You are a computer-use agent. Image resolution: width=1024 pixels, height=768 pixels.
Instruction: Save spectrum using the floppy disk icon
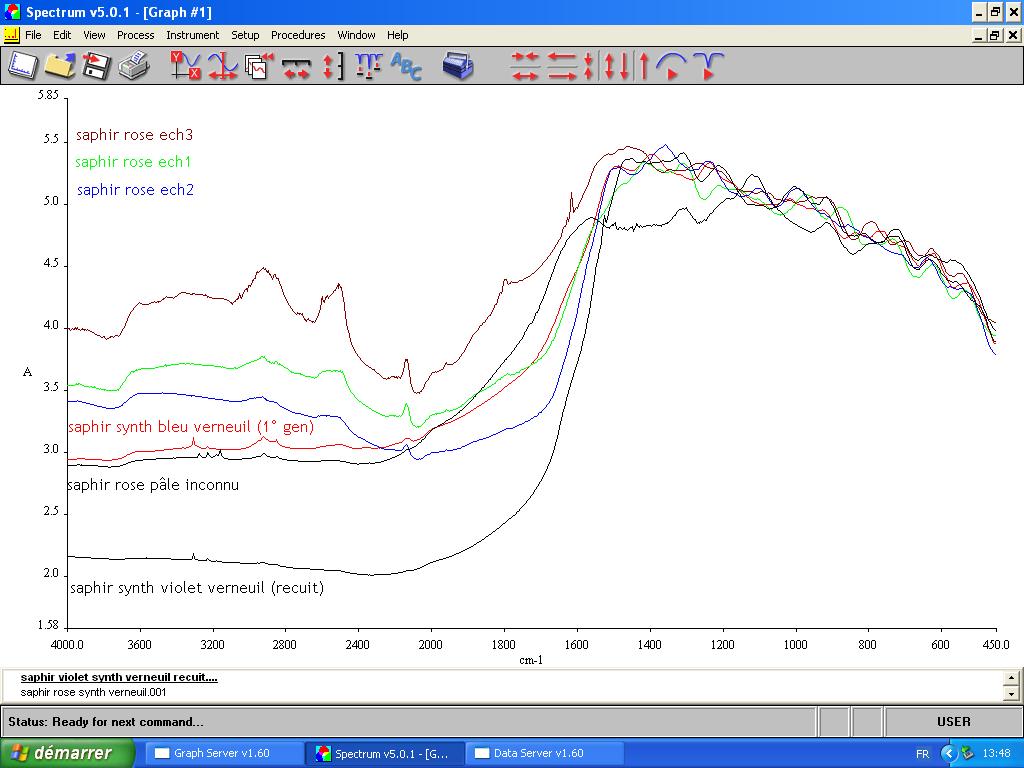pyautogui.click(x=96, y=66)
